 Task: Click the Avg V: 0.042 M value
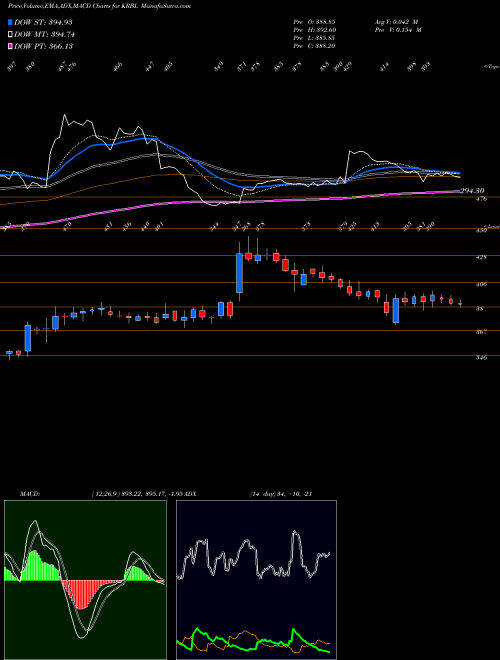pos(395,21)
